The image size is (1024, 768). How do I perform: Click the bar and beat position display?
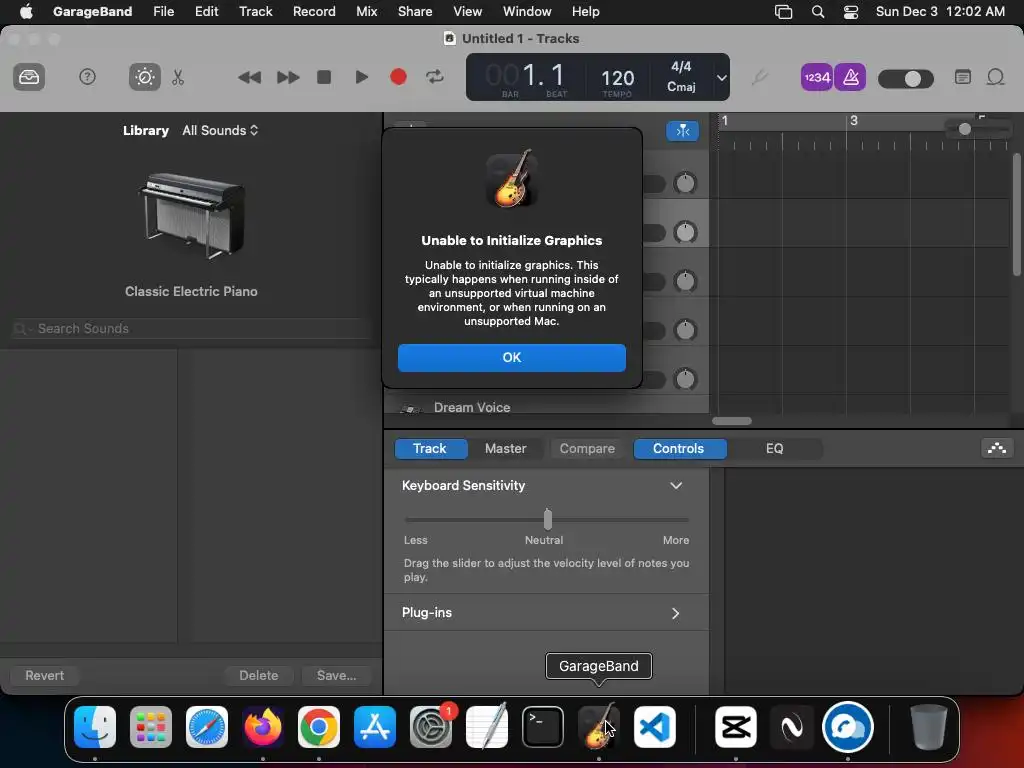pyautogui.click(x=526, y=76)
